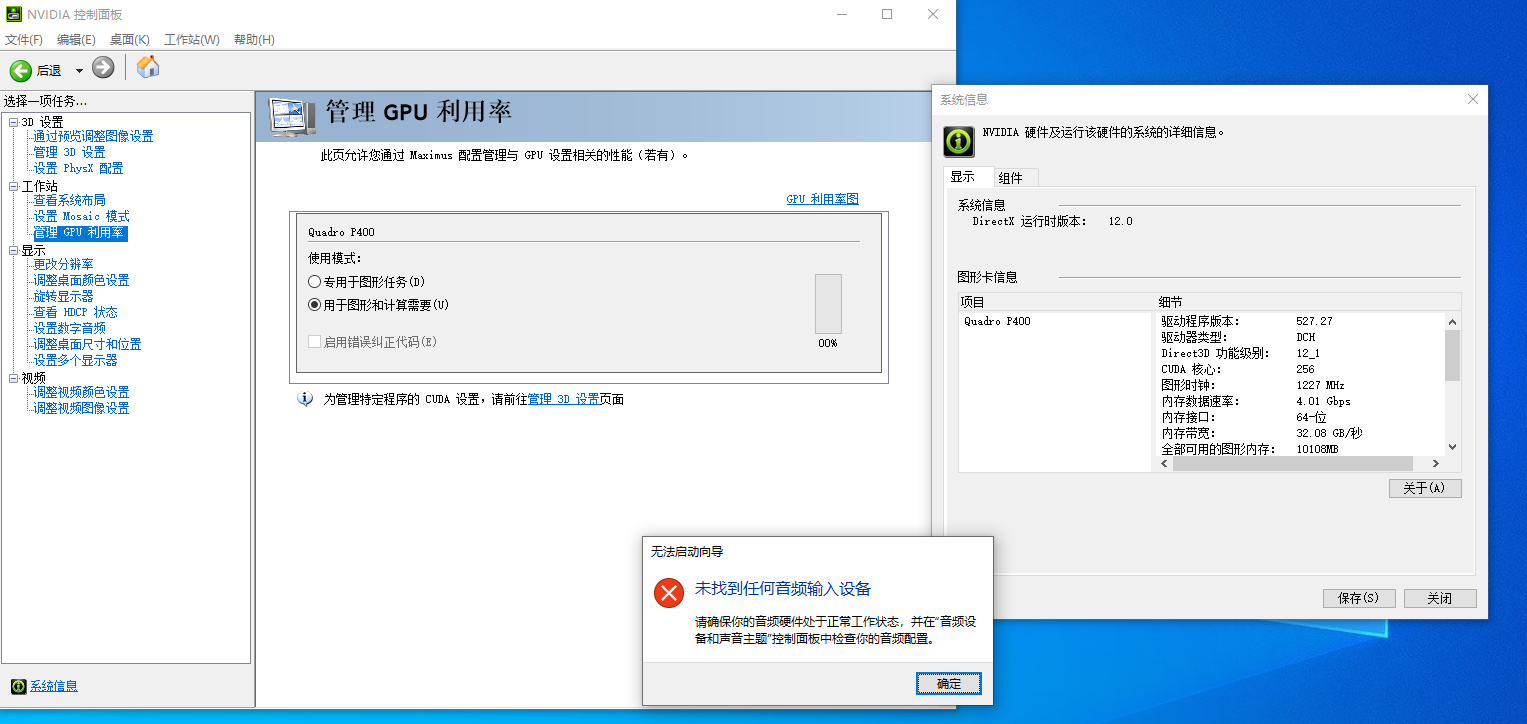Open the 工作站(W) menu

(x=192, y=40)
